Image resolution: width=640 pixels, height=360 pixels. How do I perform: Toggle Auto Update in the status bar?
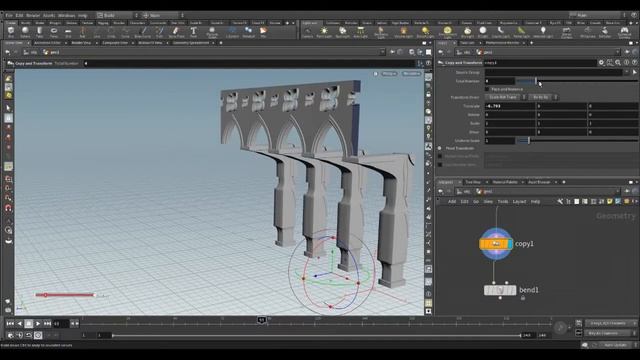pyautogui.click(x=616, y=345)
